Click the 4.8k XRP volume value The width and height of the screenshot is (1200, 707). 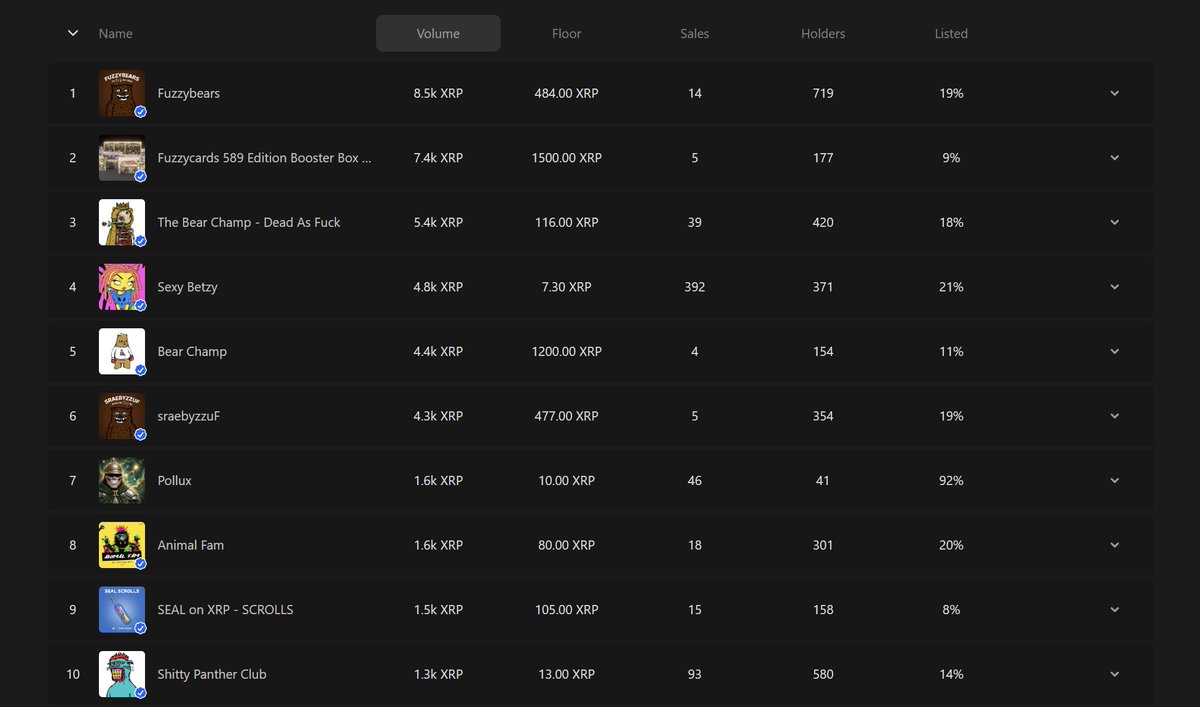pos(438,287)
